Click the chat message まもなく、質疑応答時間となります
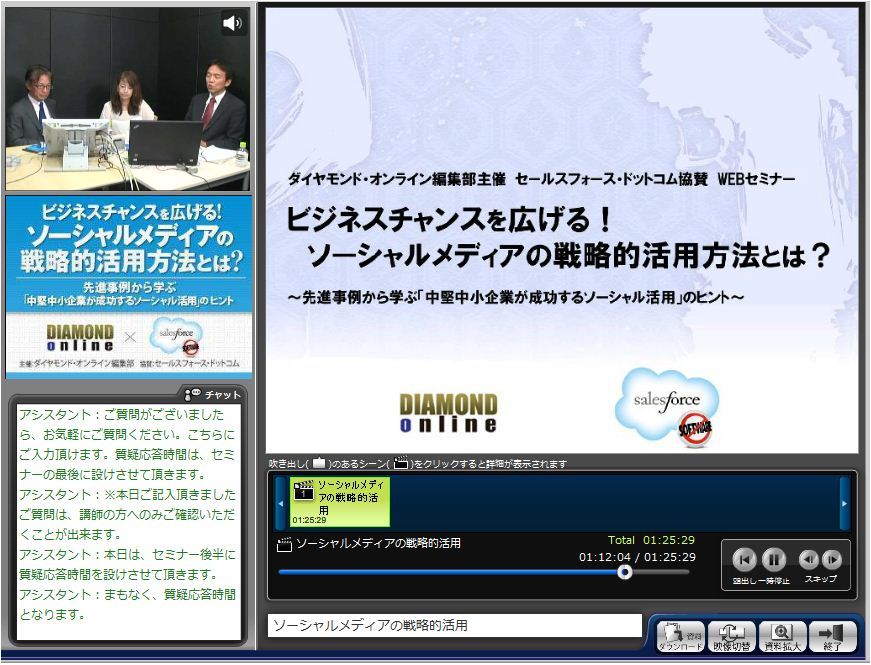Screen dimensions: 871x665 (x=128, y=604)
